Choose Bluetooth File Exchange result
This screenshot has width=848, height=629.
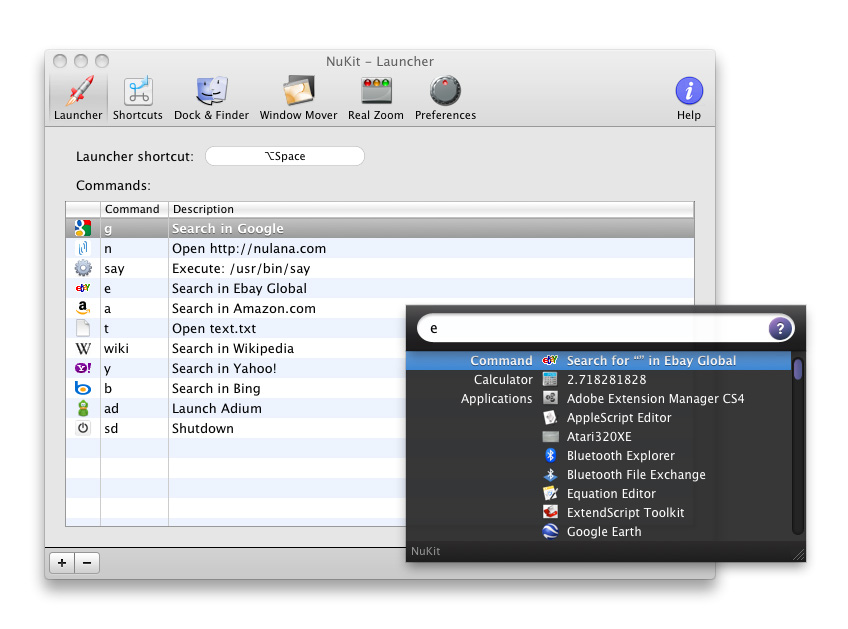[599, 474]
